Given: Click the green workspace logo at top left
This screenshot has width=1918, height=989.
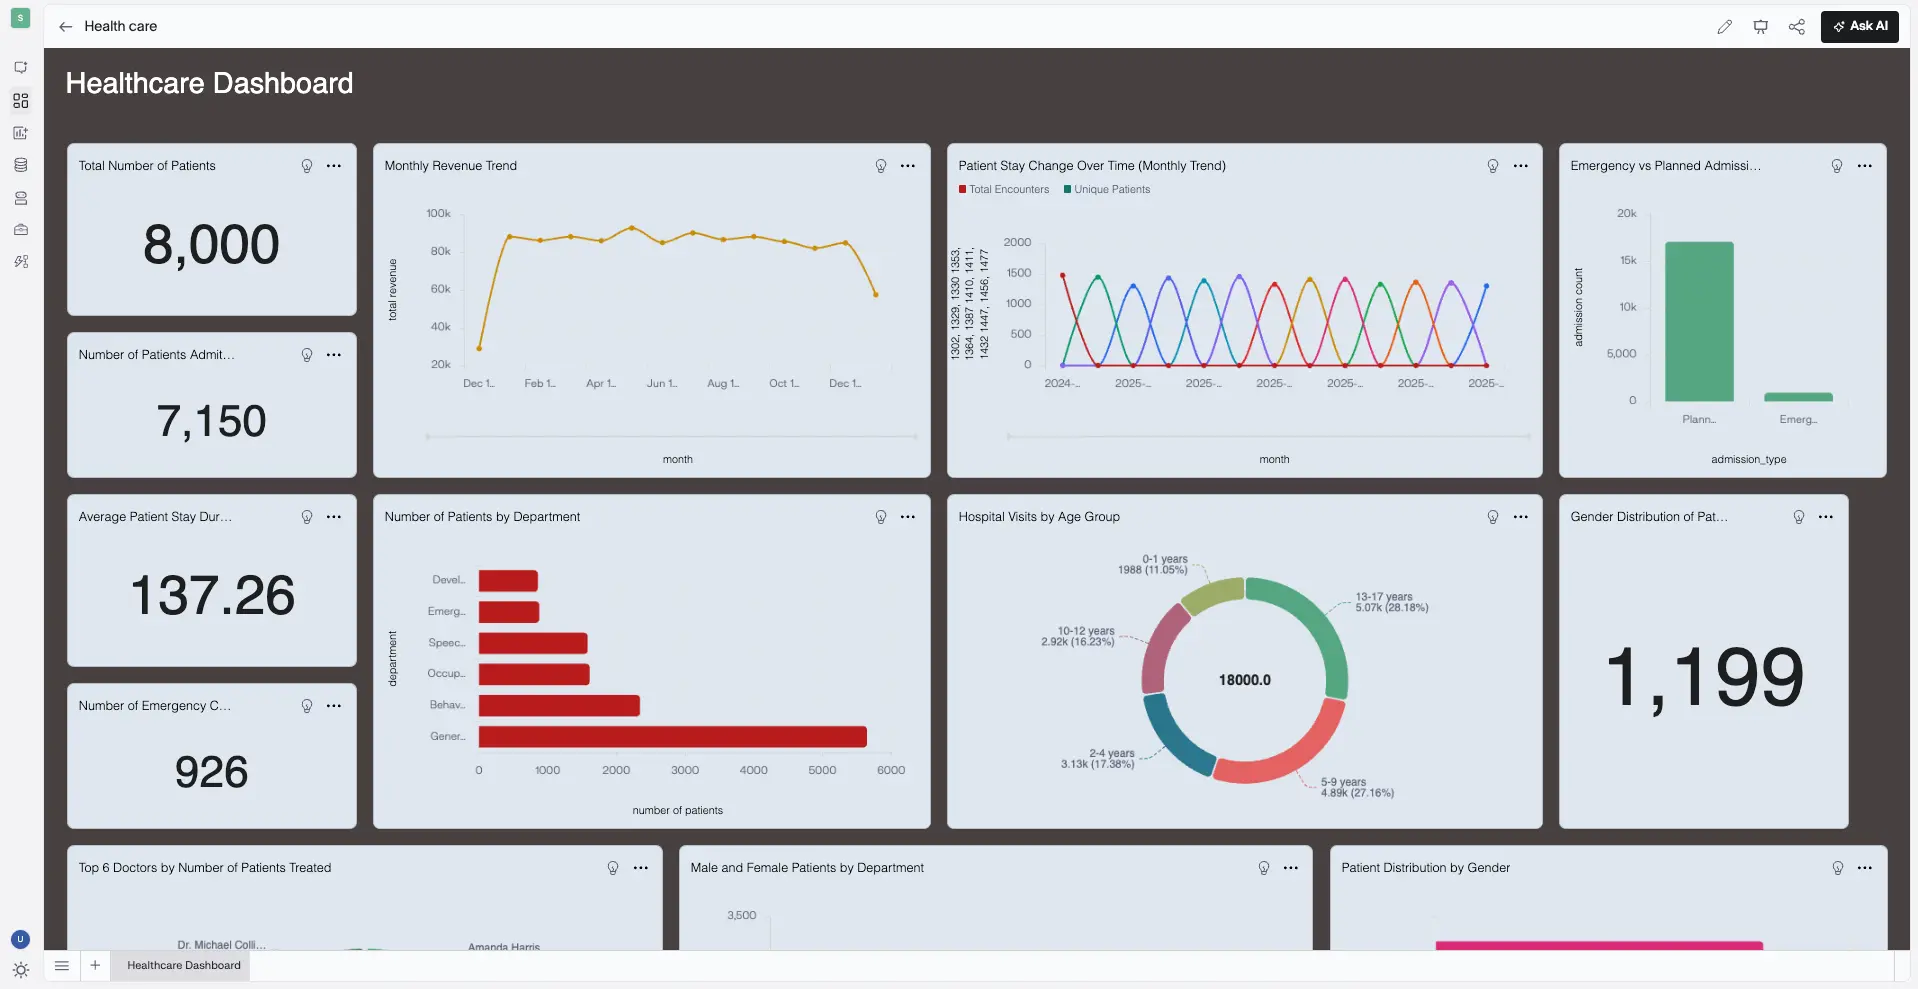Looking at the screenshot, I should click(x=20, y=18).
